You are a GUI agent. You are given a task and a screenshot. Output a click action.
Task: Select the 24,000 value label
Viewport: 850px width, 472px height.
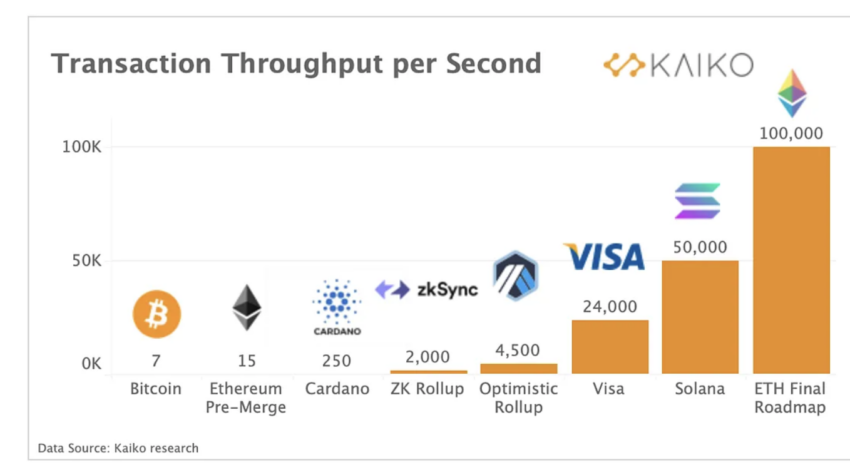(609, 307)
